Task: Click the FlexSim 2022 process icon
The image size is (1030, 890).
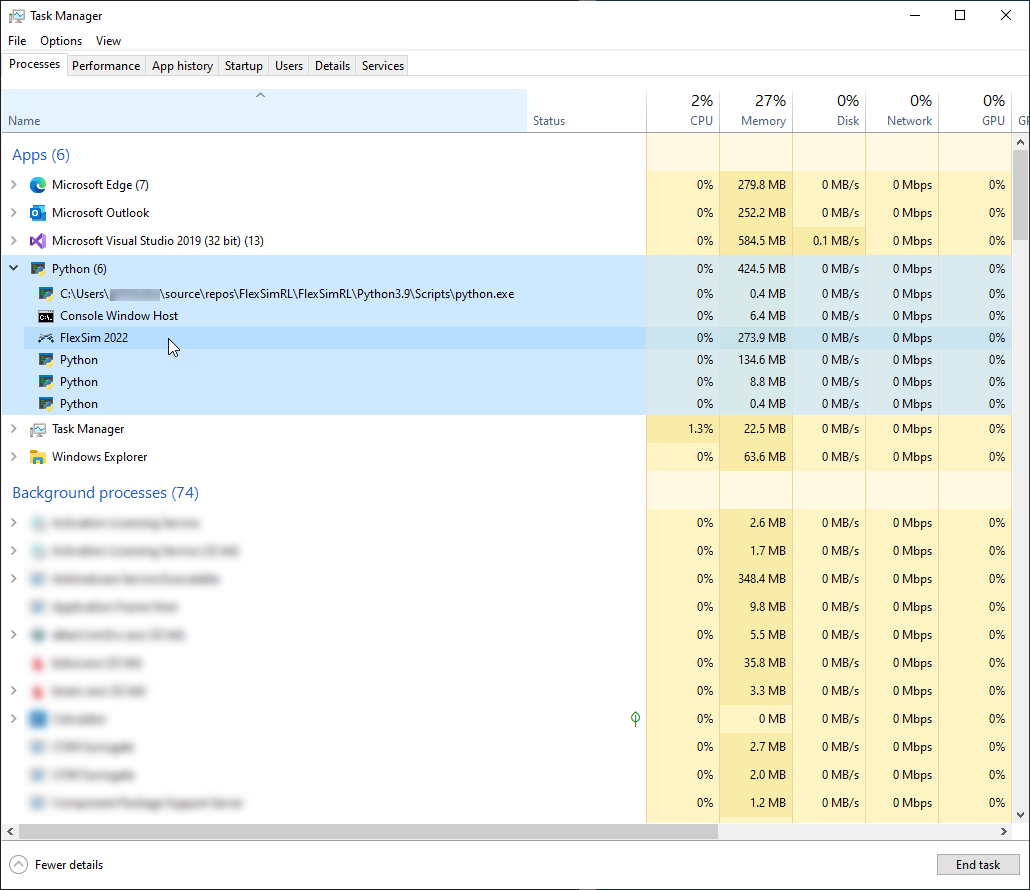Action: 46,338
